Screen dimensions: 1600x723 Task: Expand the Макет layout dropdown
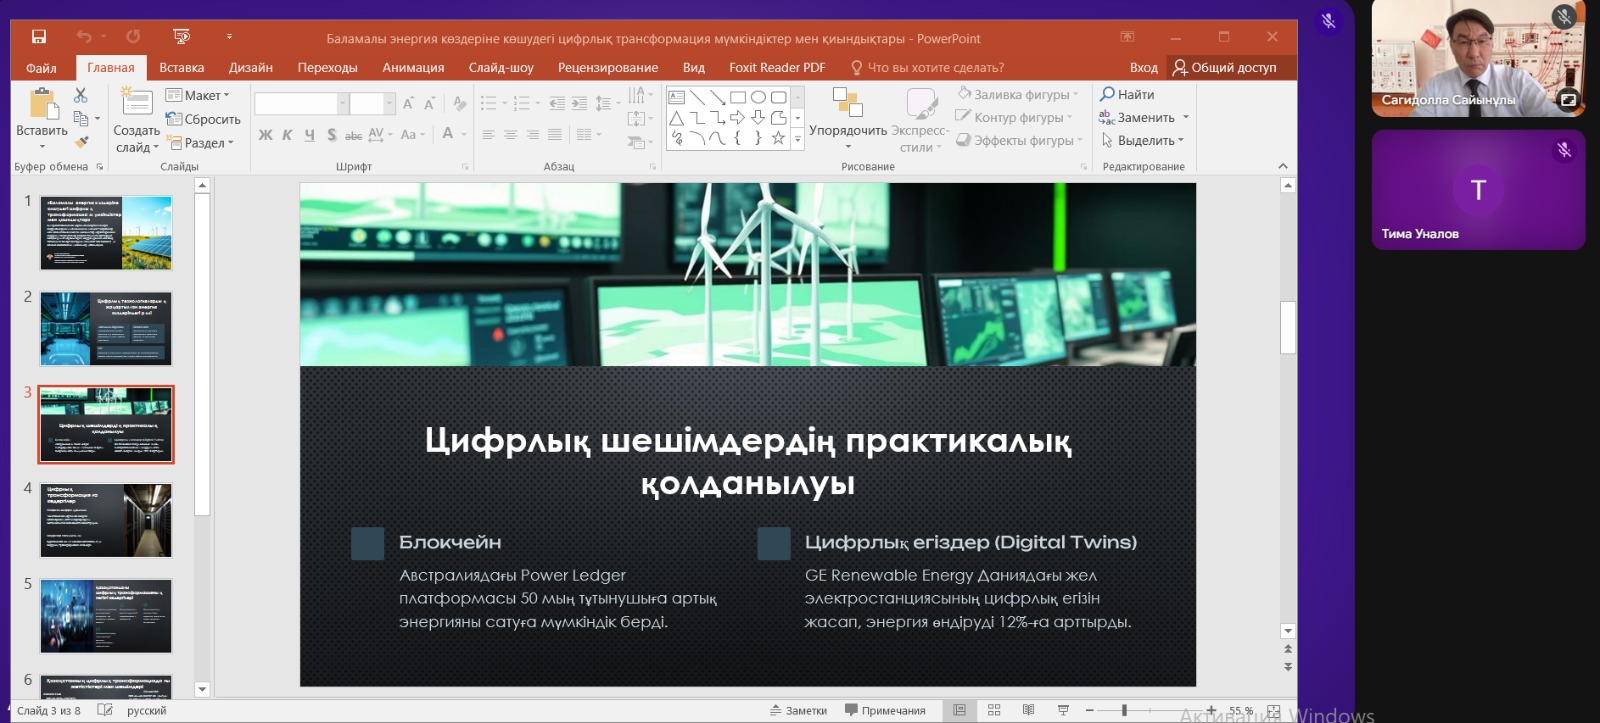[x=197, y=95]
